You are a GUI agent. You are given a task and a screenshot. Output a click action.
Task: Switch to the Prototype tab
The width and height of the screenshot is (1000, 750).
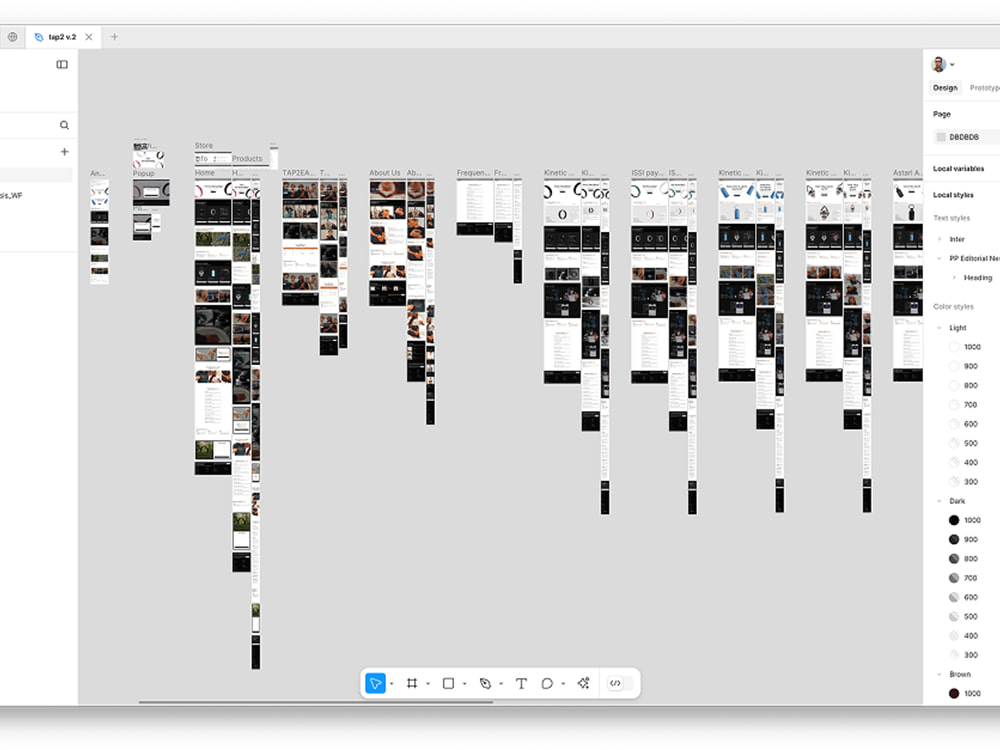[x=985, y=88]
